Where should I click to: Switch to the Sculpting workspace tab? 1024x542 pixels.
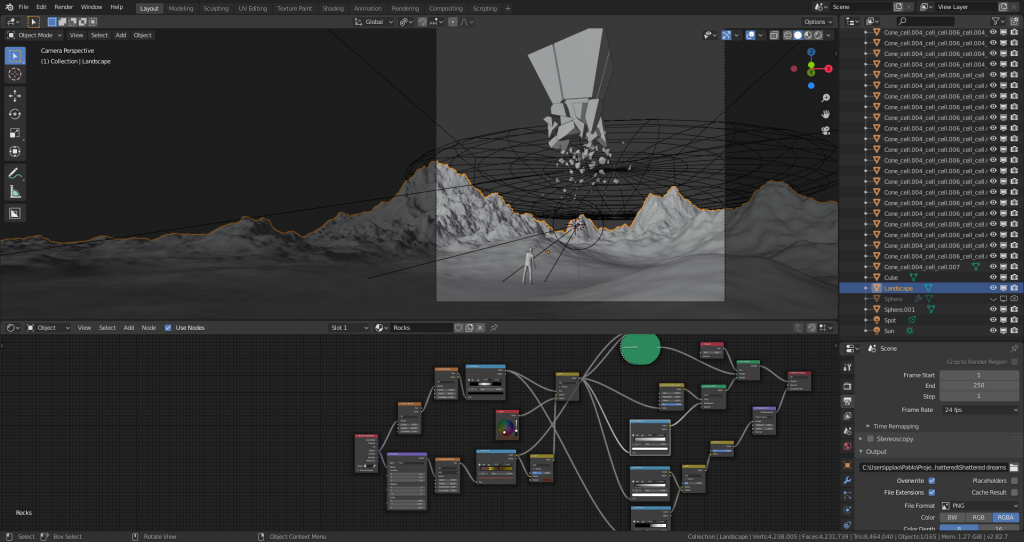[215, 7]
